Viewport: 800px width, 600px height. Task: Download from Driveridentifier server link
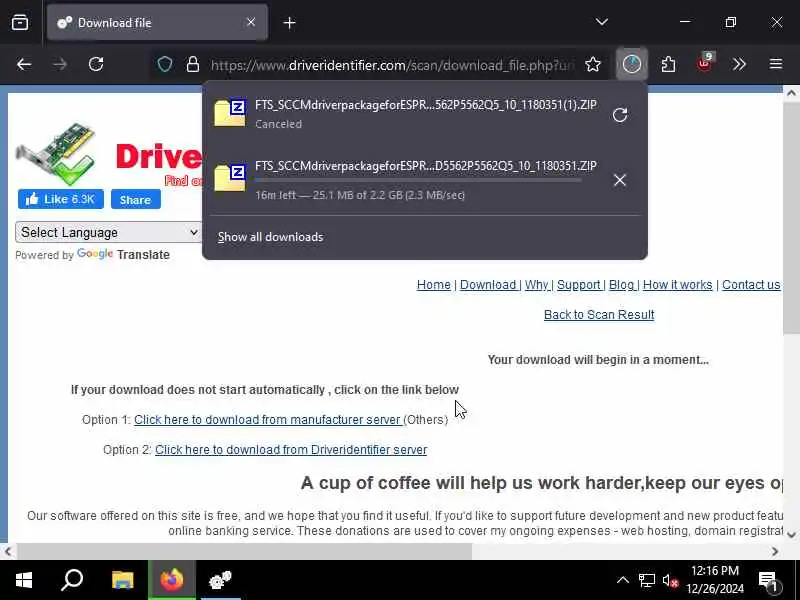(x=291, y=450)
